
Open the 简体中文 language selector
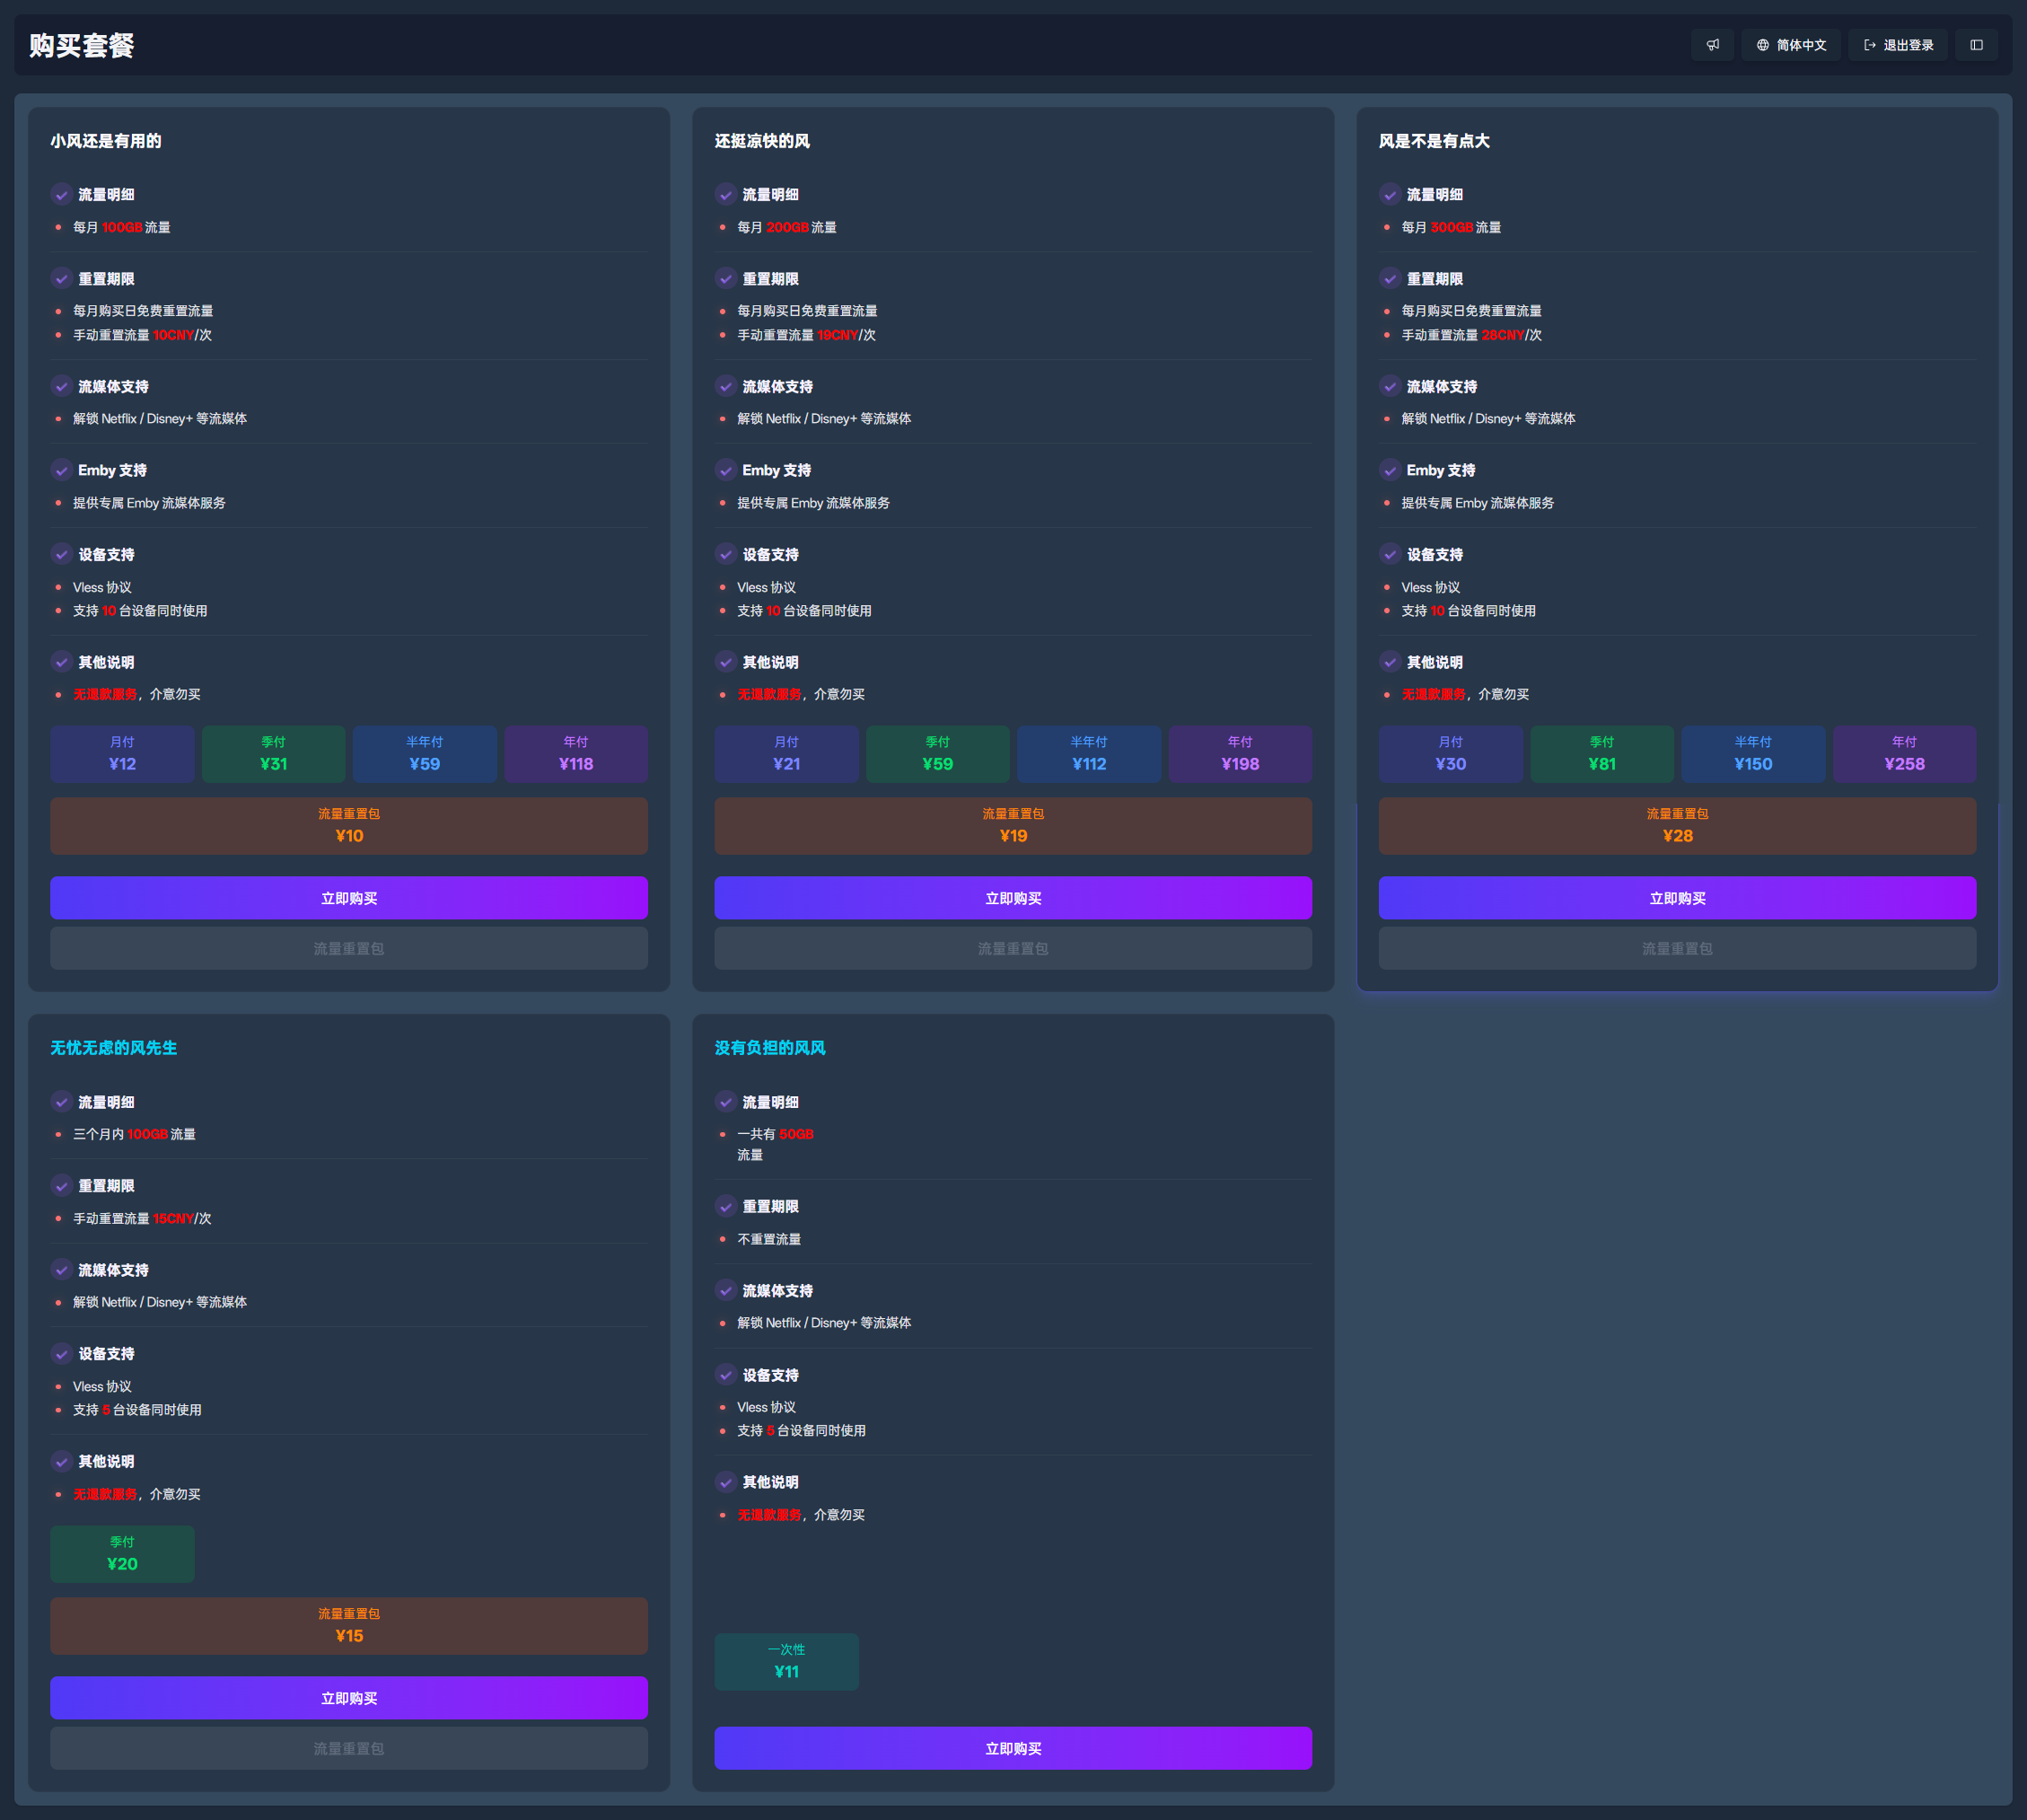pos(1790,45)
